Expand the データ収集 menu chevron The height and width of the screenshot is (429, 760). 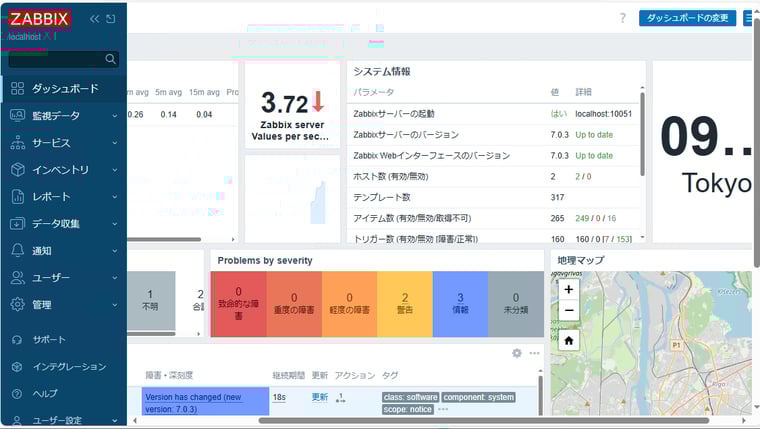pos(115,224)
